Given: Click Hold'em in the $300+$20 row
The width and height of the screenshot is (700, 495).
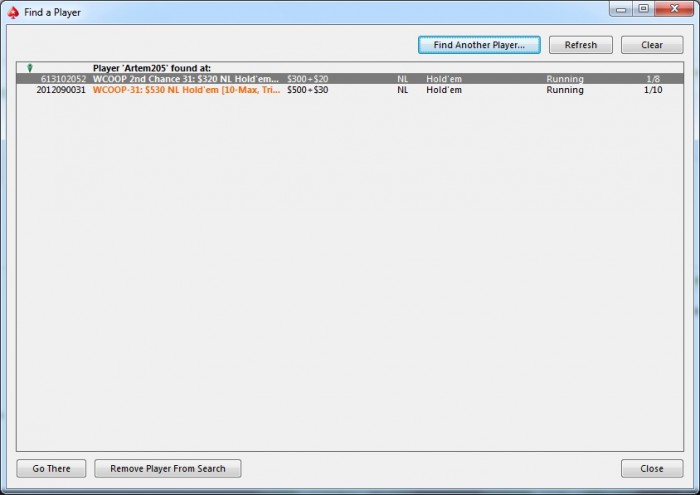Looking at the screenshot, I should [x=444, y=79].
